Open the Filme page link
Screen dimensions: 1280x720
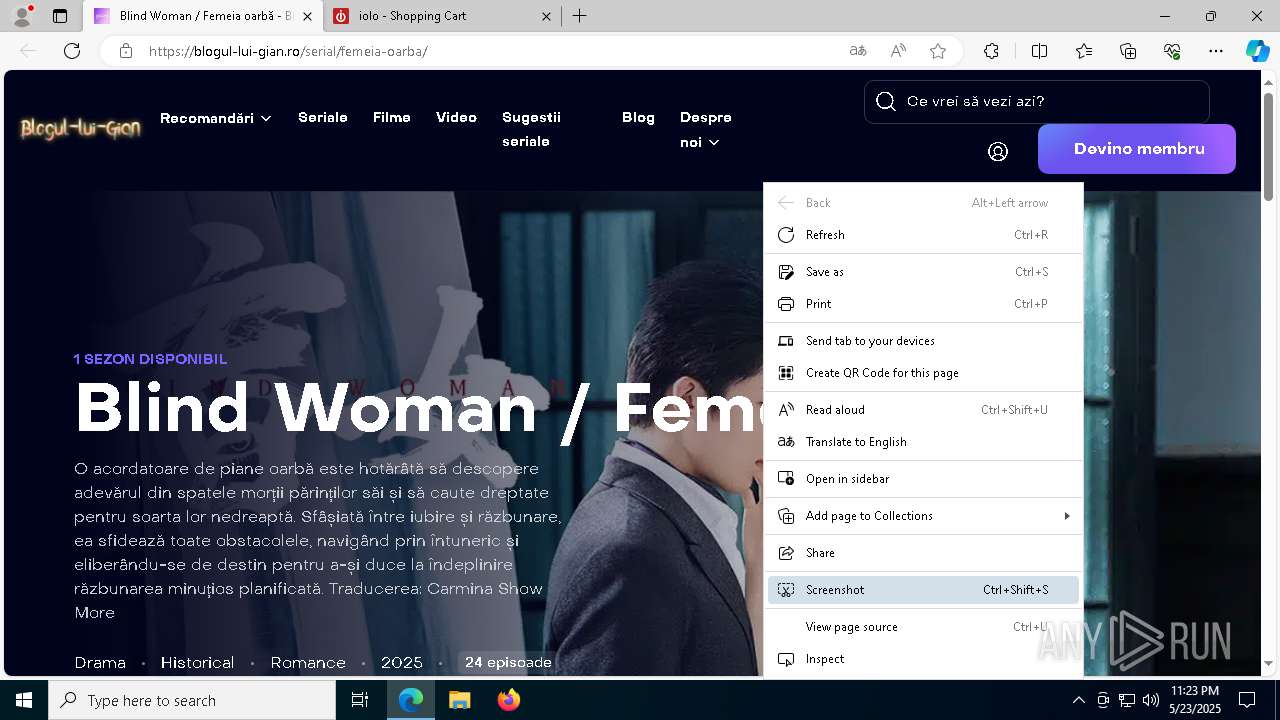coord(392,117)
